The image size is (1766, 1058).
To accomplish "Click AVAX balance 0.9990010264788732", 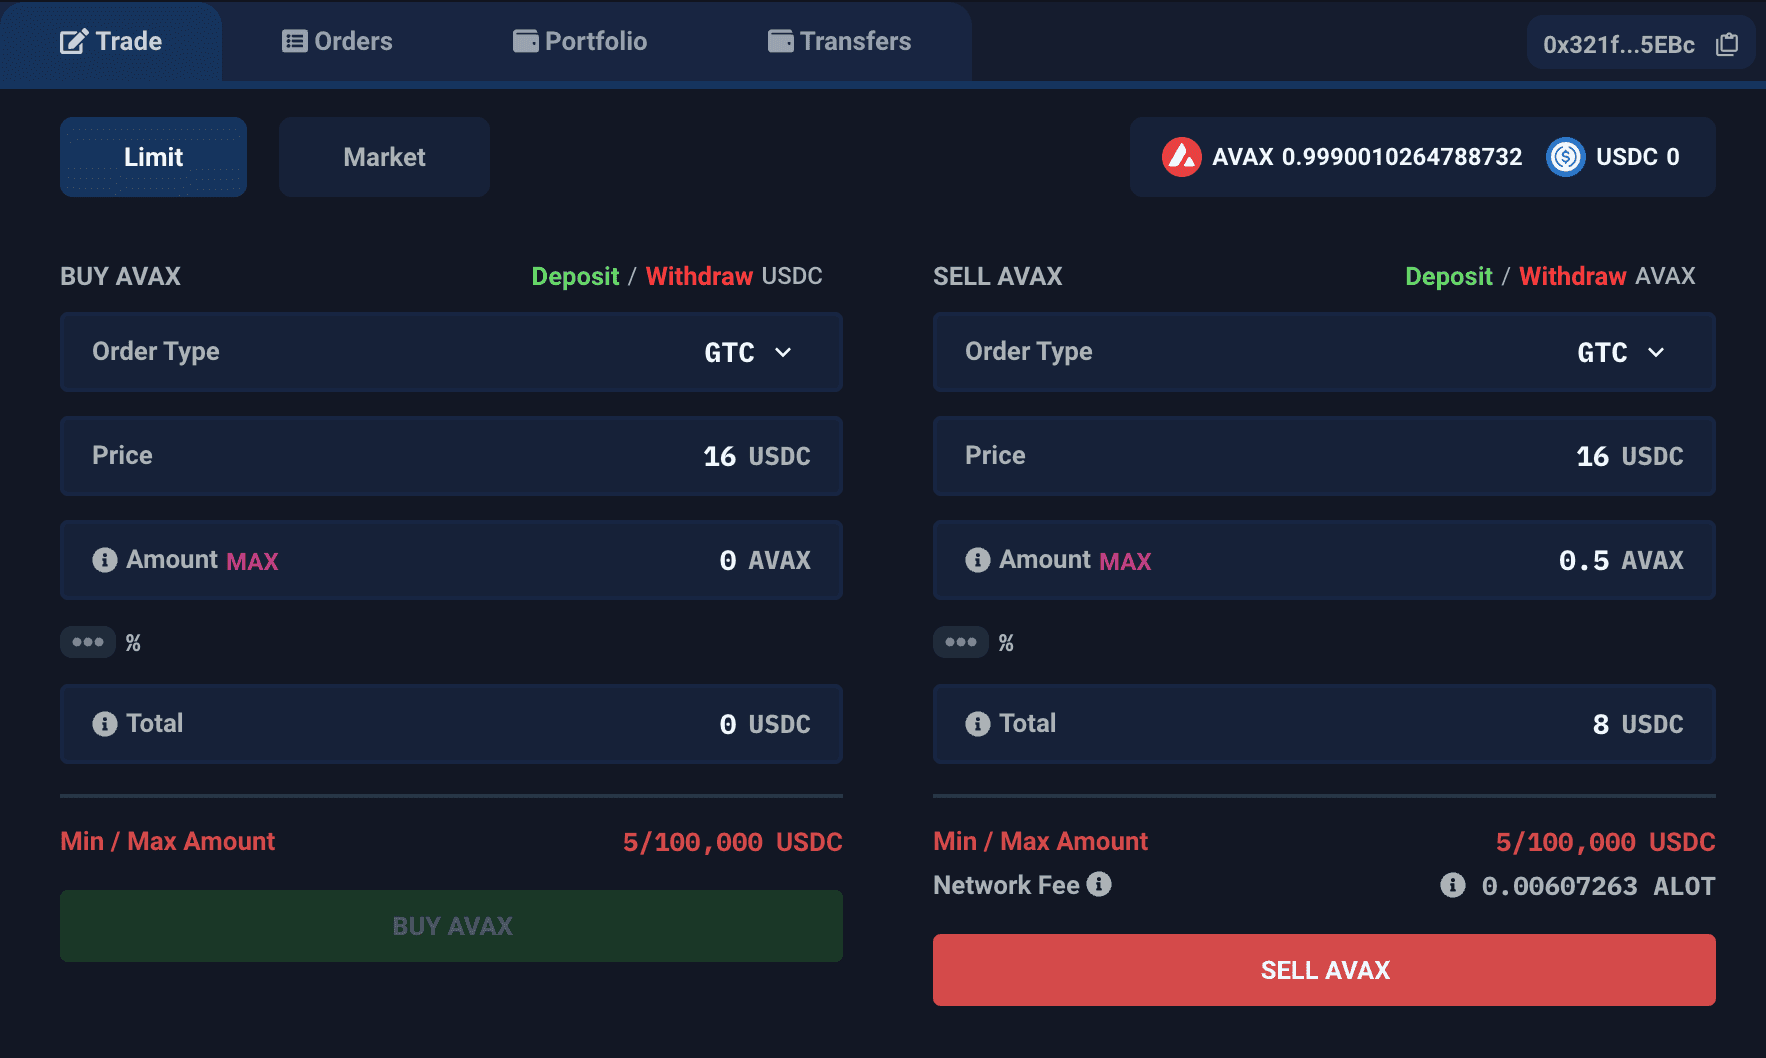I will pyautogui.click(x=1367, y=157).
